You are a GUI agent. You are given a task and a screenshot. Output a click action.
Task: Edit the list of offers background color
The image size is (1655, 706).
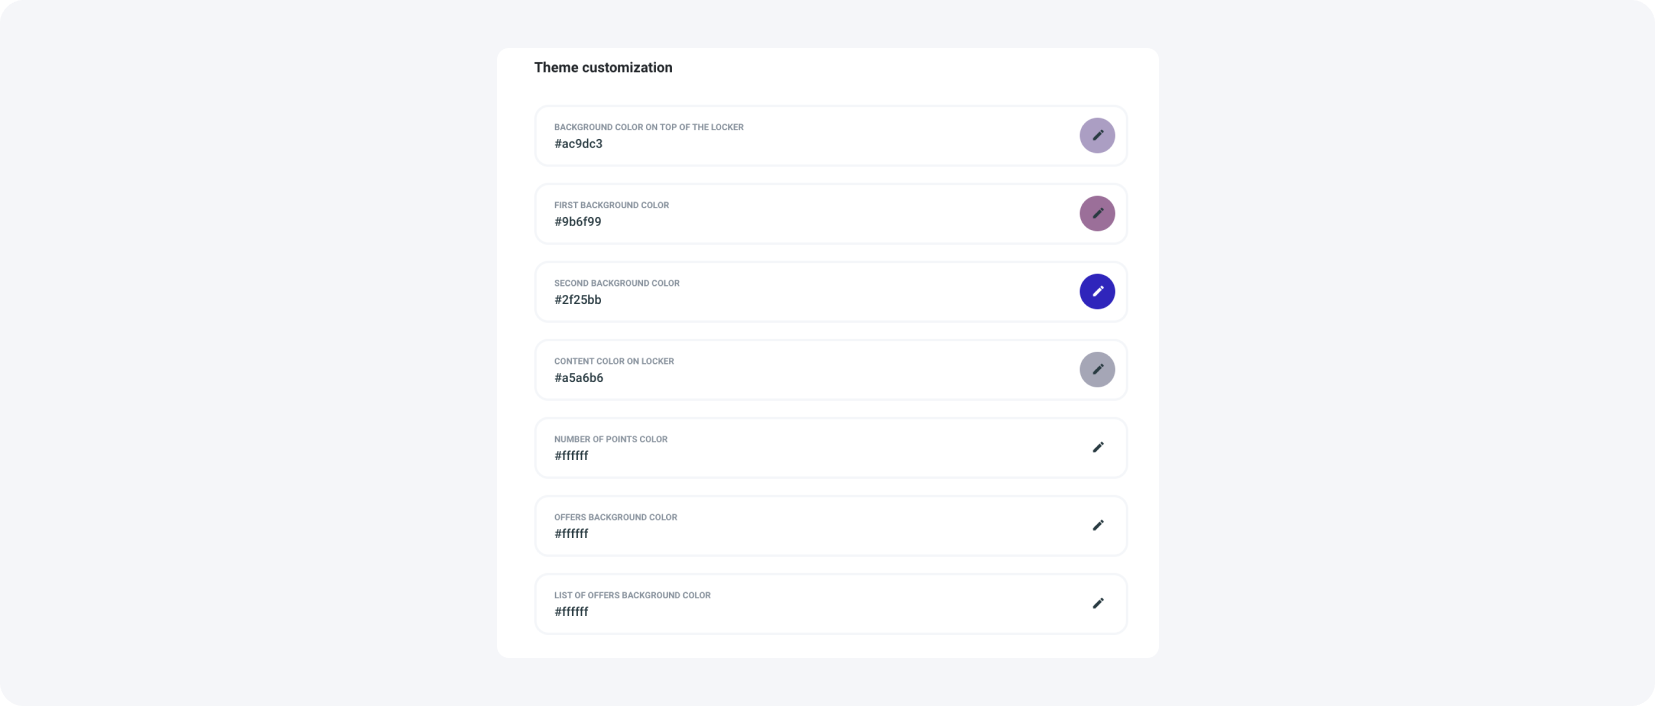pos(1097,603)
